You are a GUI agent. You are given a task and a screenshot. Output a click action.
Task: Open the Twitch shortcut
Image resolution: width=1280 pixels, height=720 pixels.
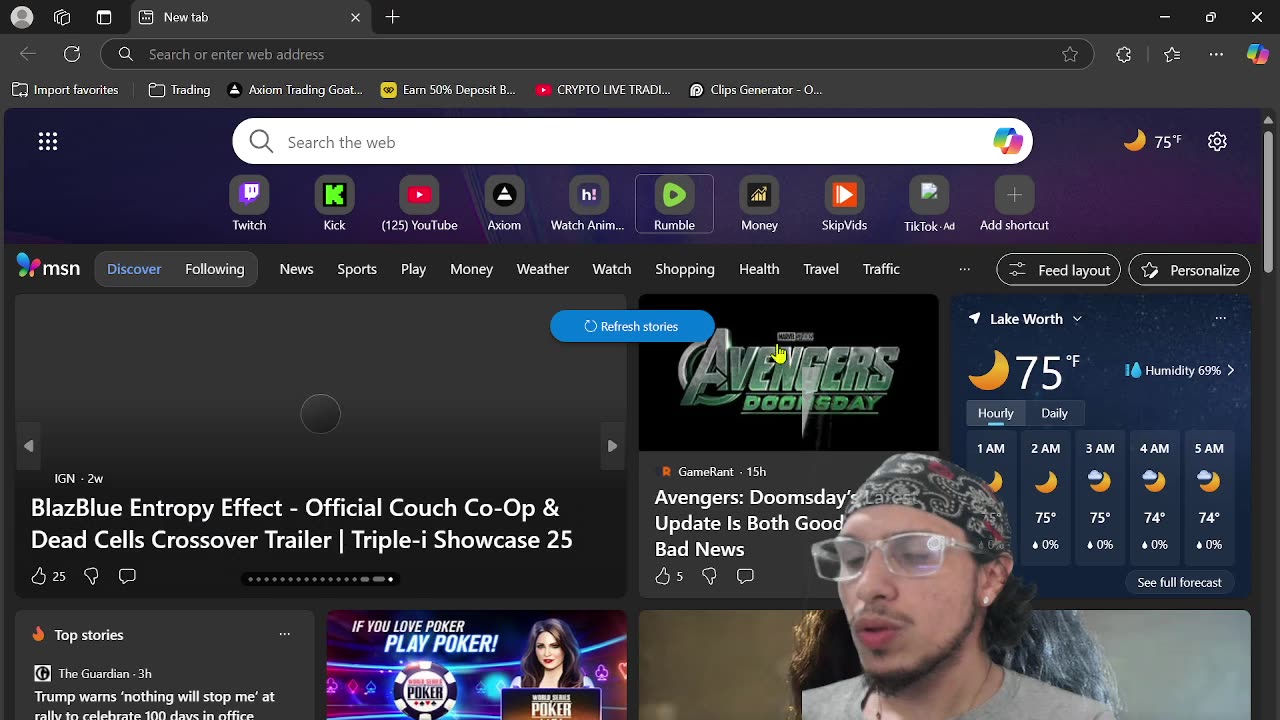tap(249, 204)
